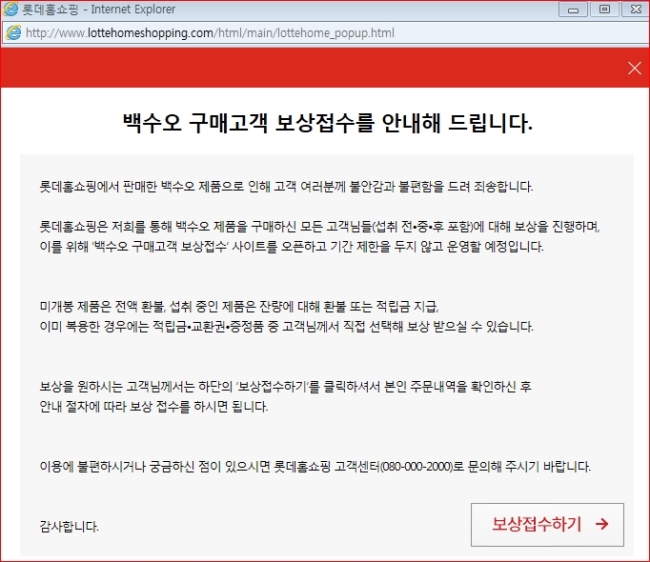Viewport: 650px width, 562px height.
Task: Close the popup using the white X on red banner
Action: coord(634,68)
